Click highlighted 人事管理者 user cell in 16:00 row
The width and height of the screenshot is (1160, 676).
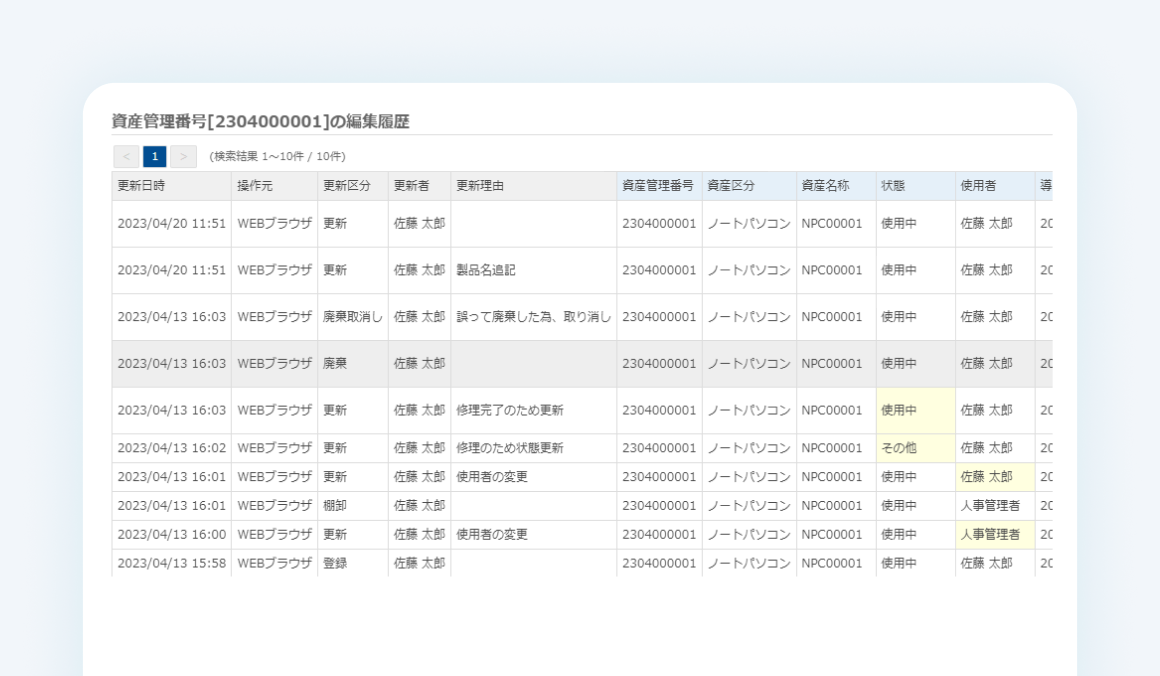pyautogui.click(x=995, y=534)
